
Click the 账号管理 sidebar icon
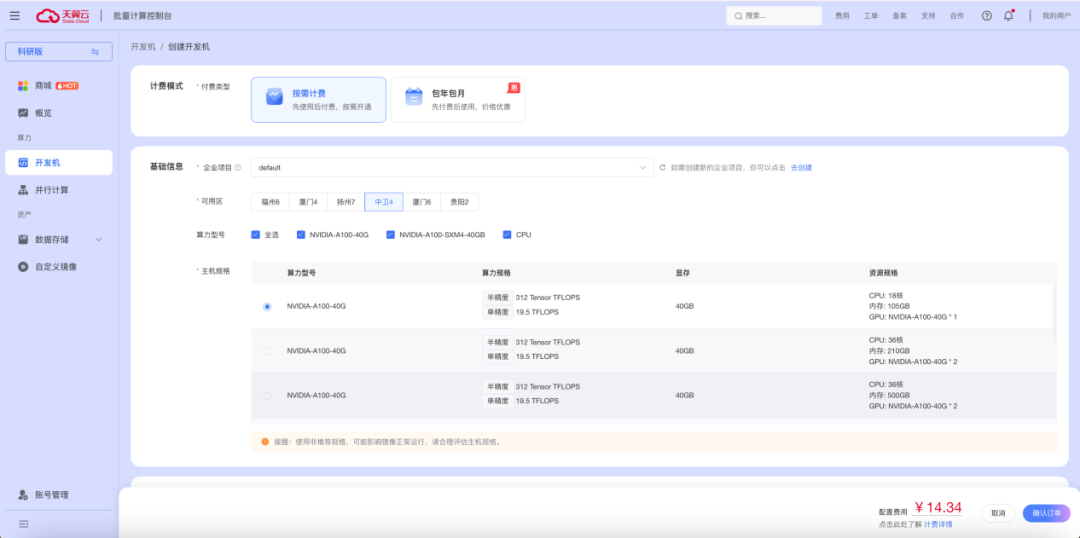click(23, 495)
